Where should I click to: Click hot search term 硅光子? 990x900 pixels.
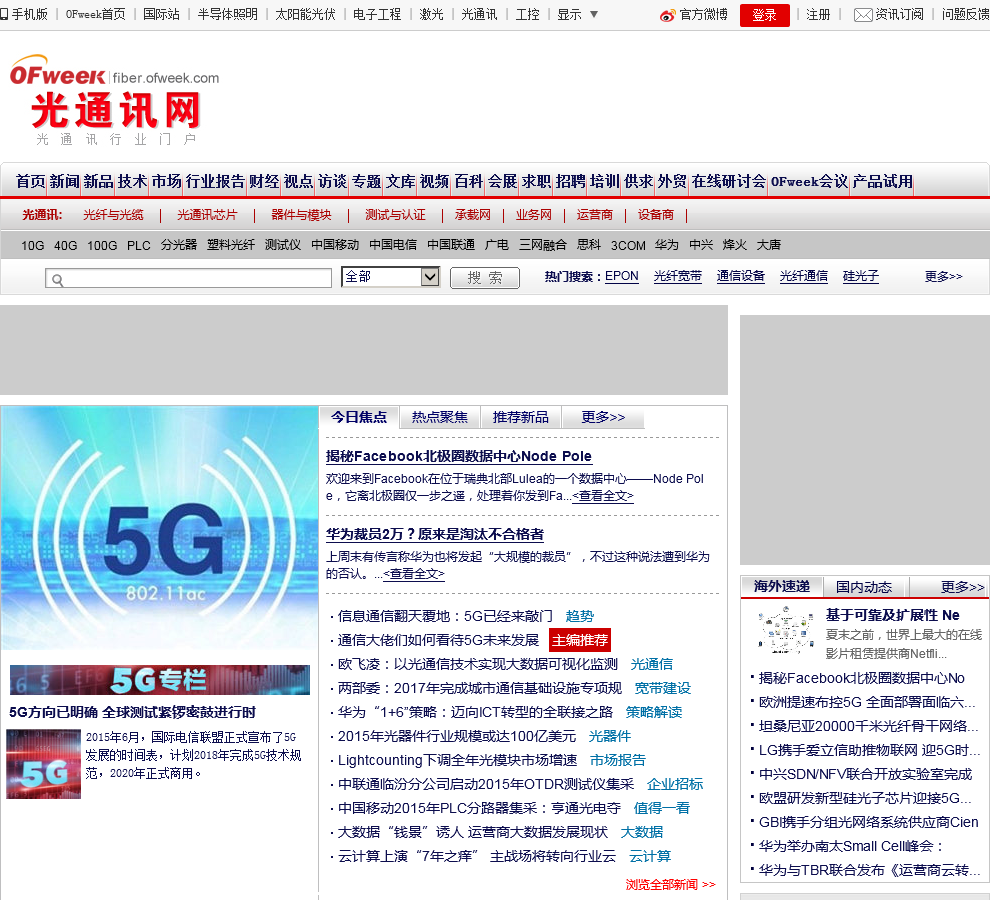(x=861, y=276)
